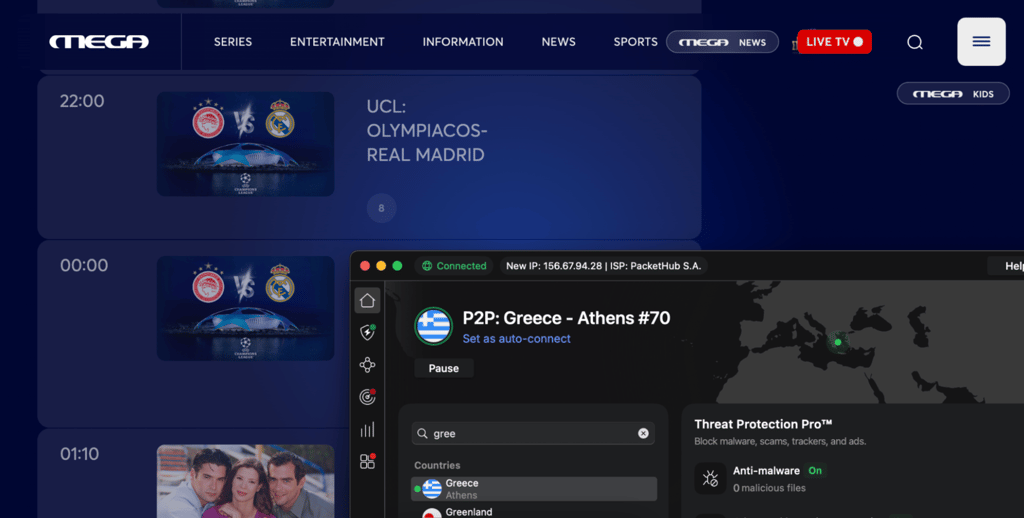Click the Connected globe status icon
1024x518 pixels.
tap(427, 266)
